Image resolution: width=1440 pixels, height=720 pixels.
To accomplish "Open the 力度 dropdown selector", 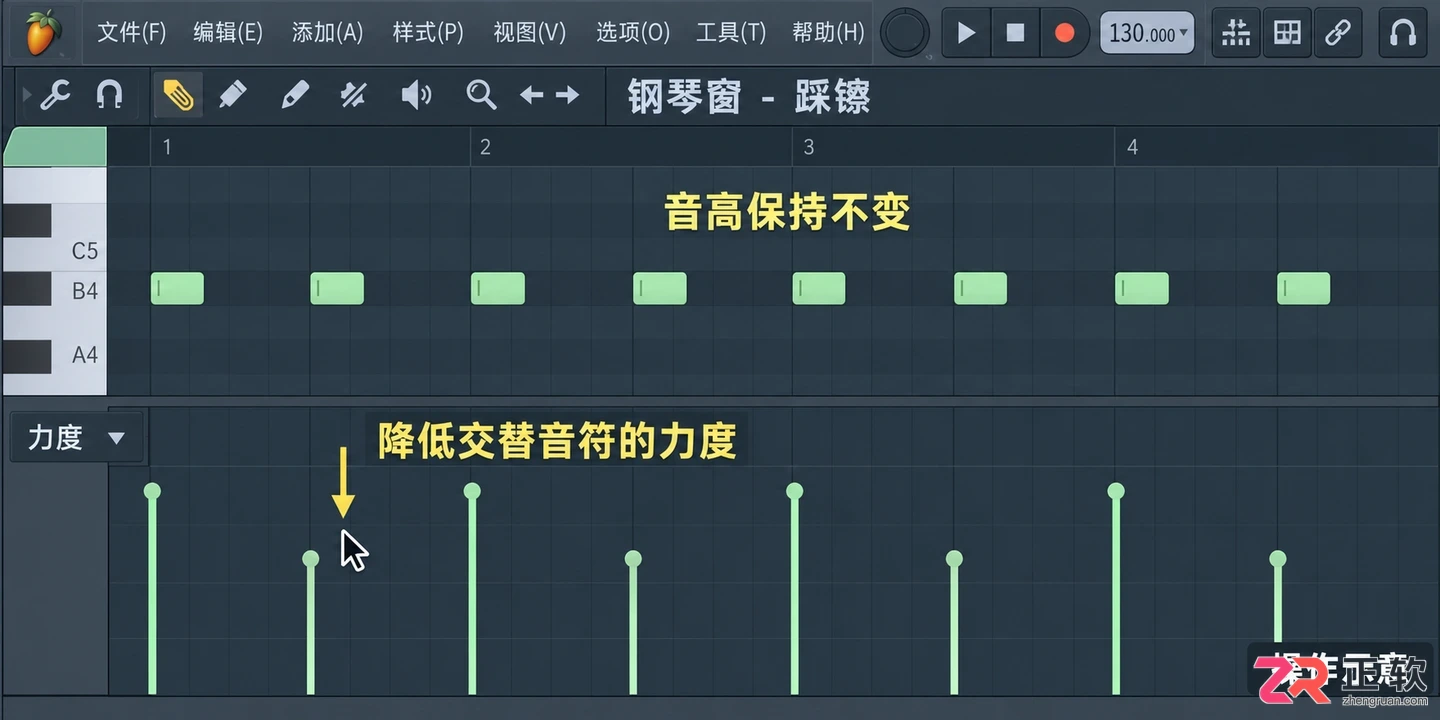I will (x=77, y=438).
